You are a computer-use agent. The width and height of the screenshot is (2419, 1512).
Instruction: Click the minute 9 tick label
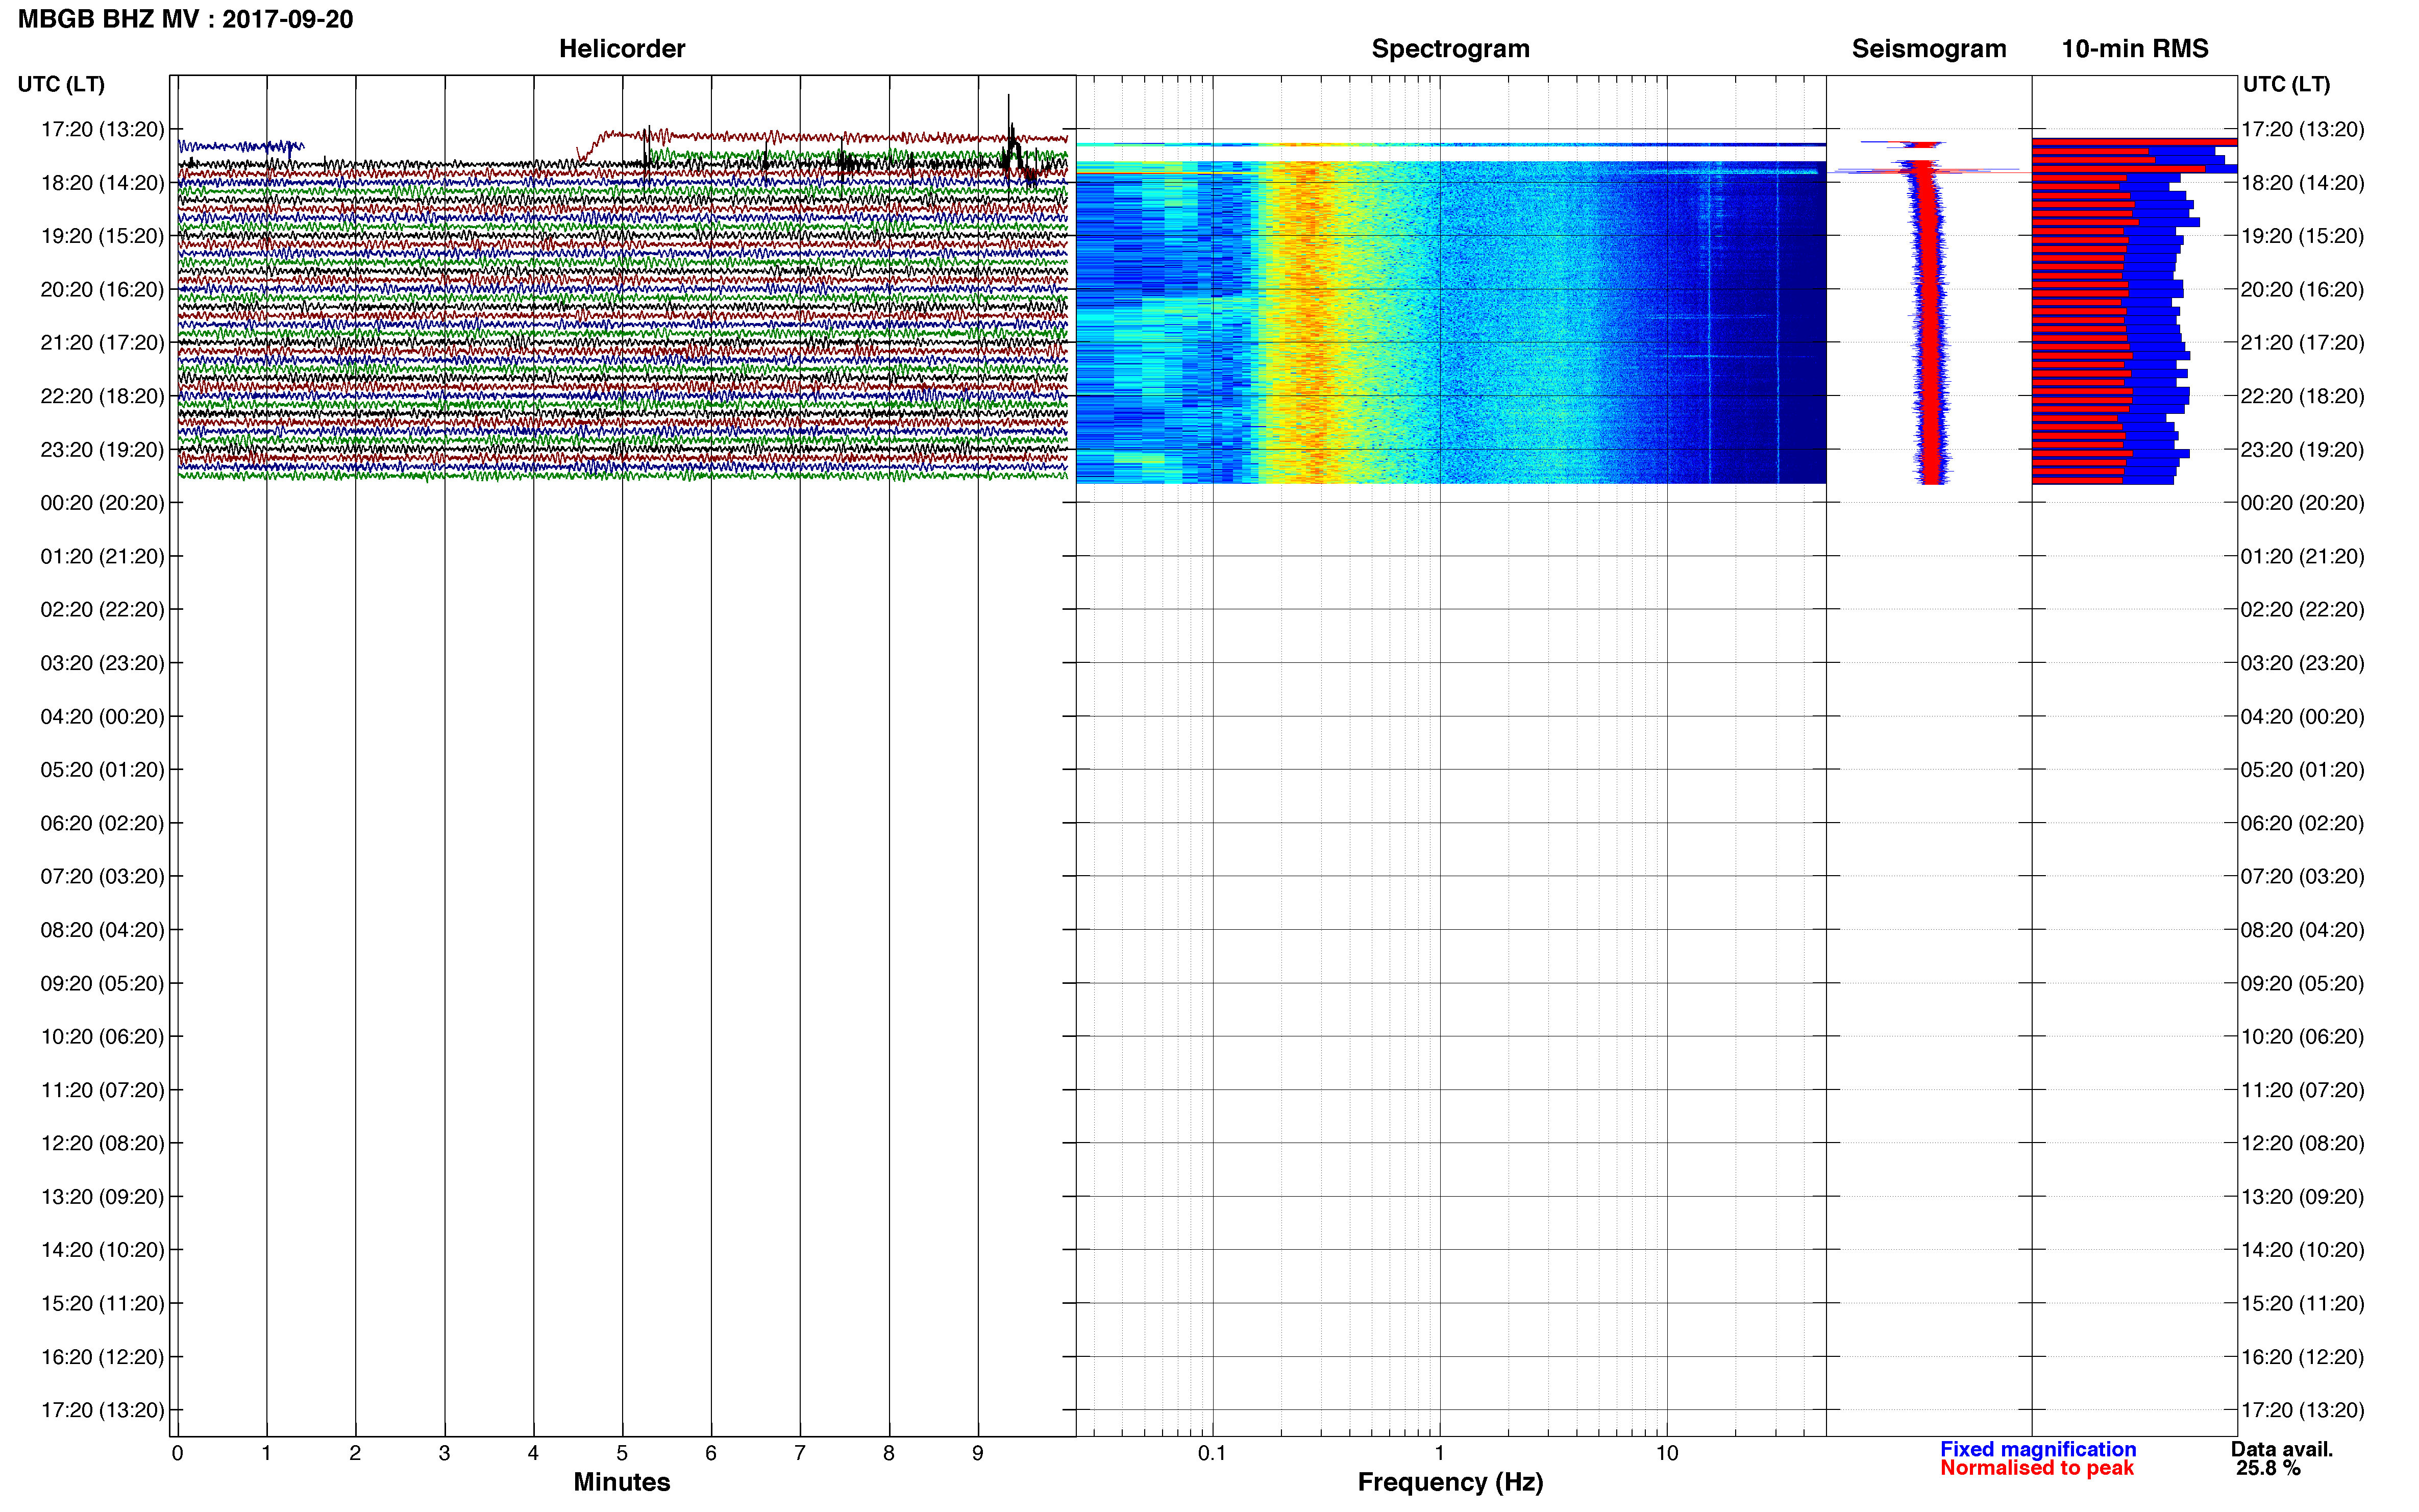978,1453
